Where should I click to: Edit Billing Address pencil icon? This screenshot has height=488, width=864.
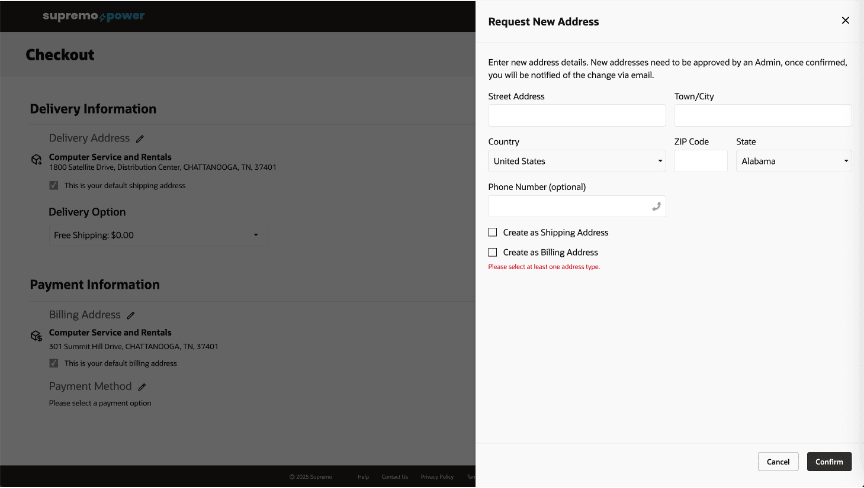131,316
